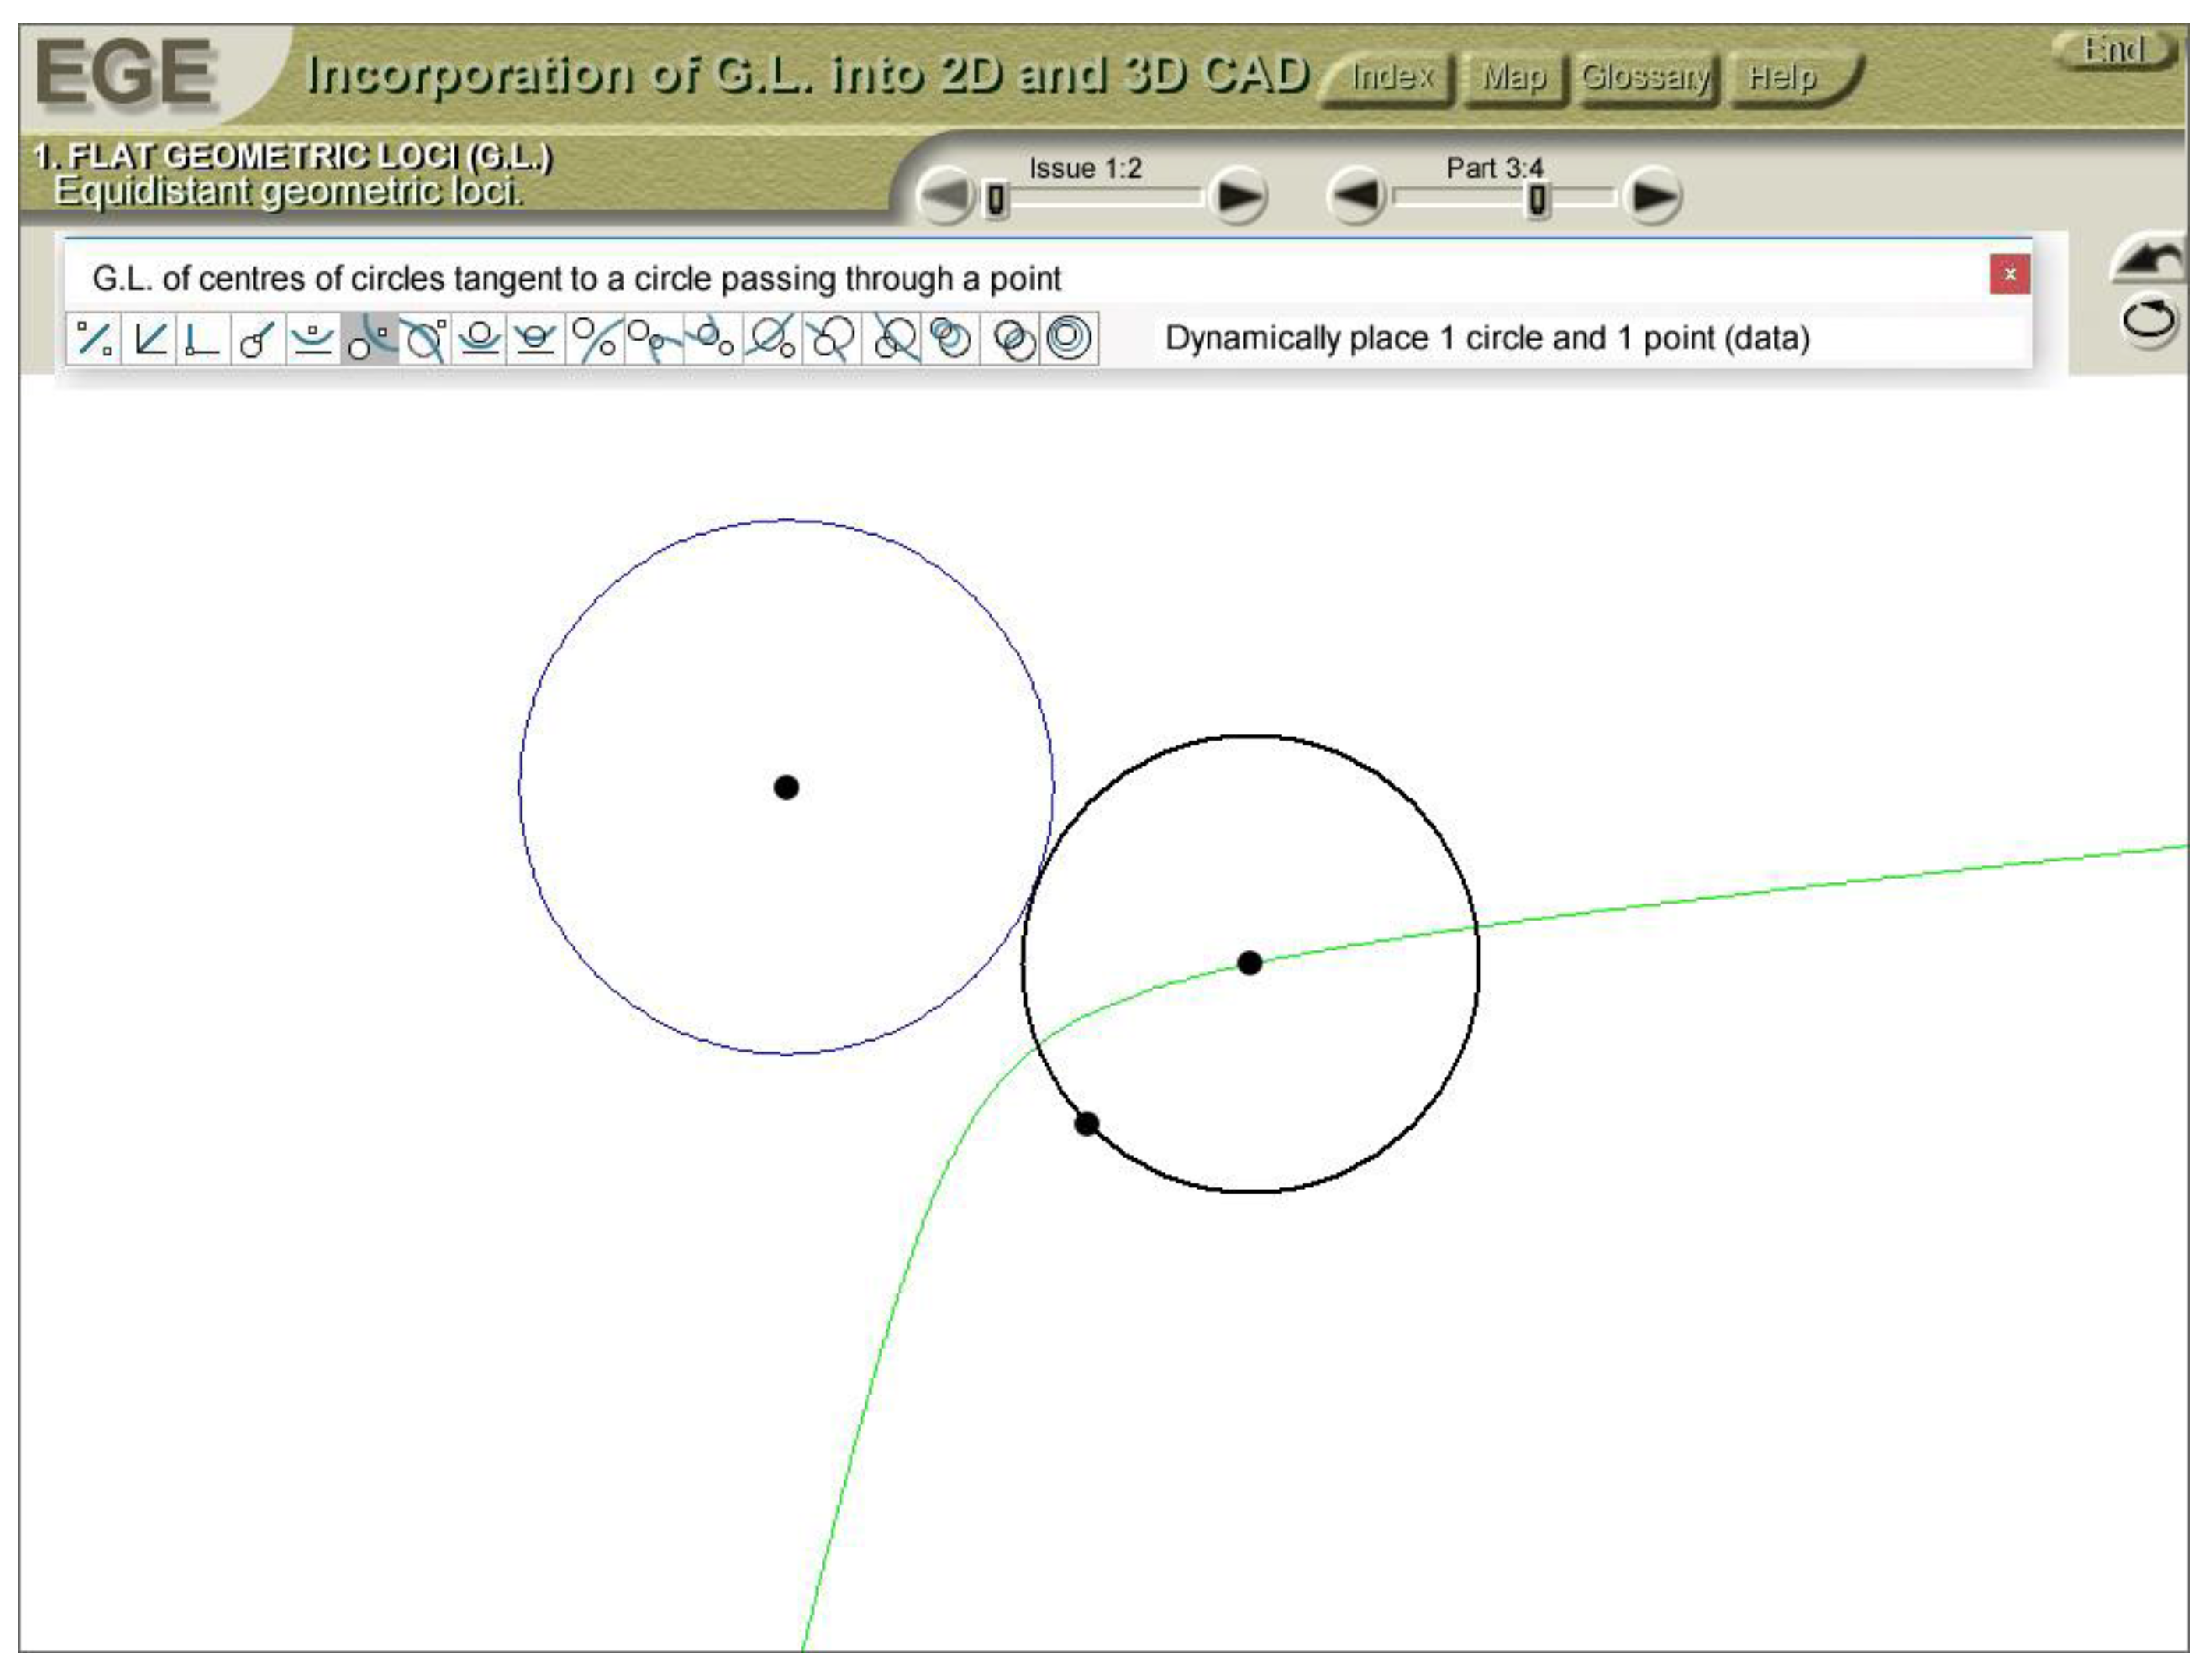Viewport: 2207px width, 1680px height.
Task: Open the Map tab
Action: click(x=1513, y=77)
